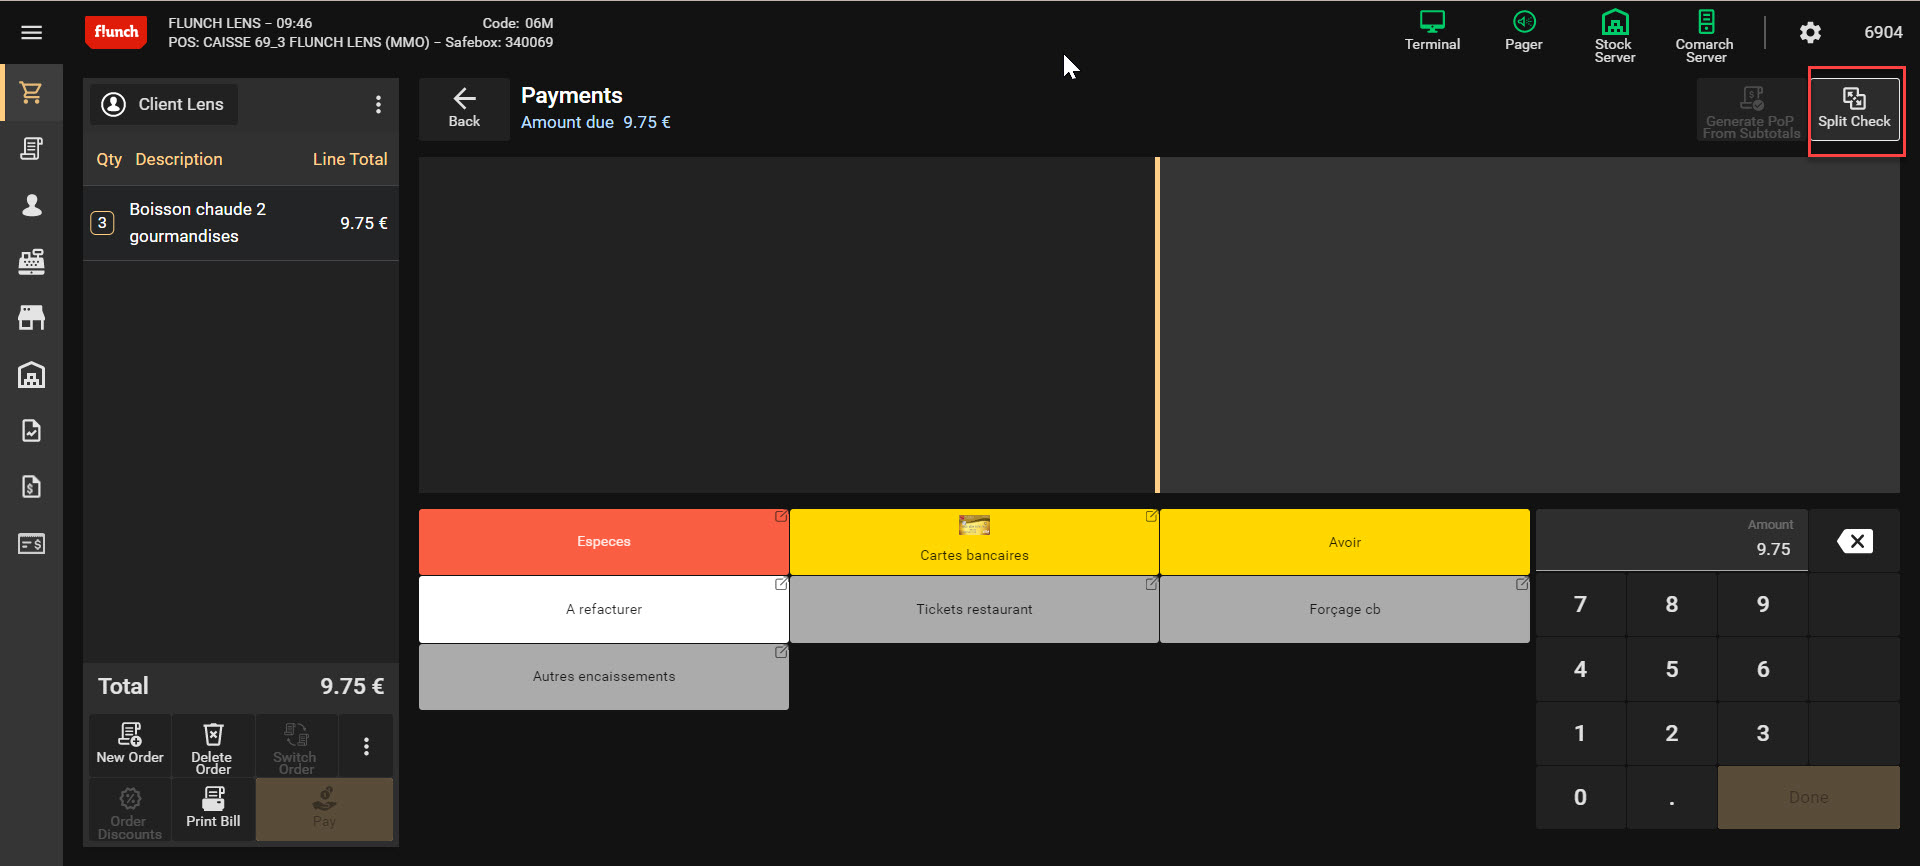Click the edit icon on Tickets restaurant tile
This screenshot has width=1920, height=866.
pyautogui.click(x=1152, y=584)
